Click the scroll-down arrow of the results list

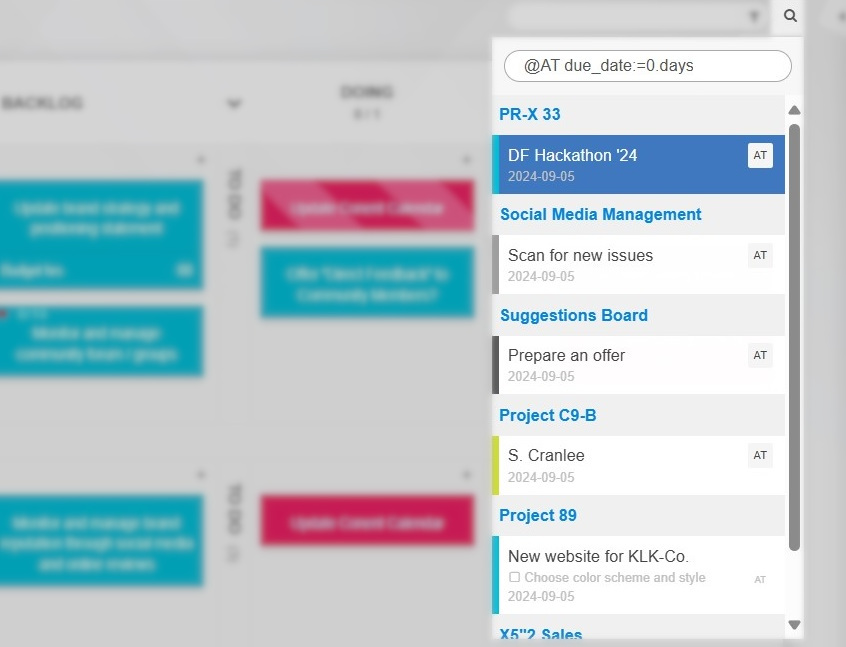click(x=795, y=624)
